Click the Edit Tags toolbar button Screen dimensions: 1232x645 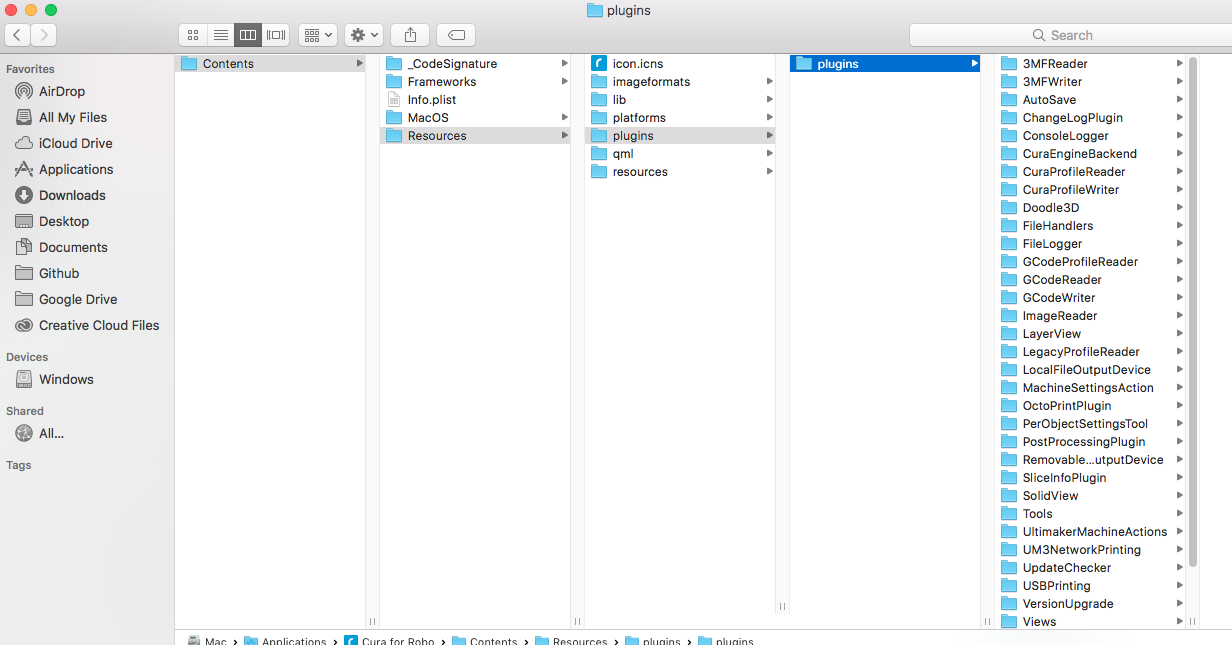click(456, 35)
